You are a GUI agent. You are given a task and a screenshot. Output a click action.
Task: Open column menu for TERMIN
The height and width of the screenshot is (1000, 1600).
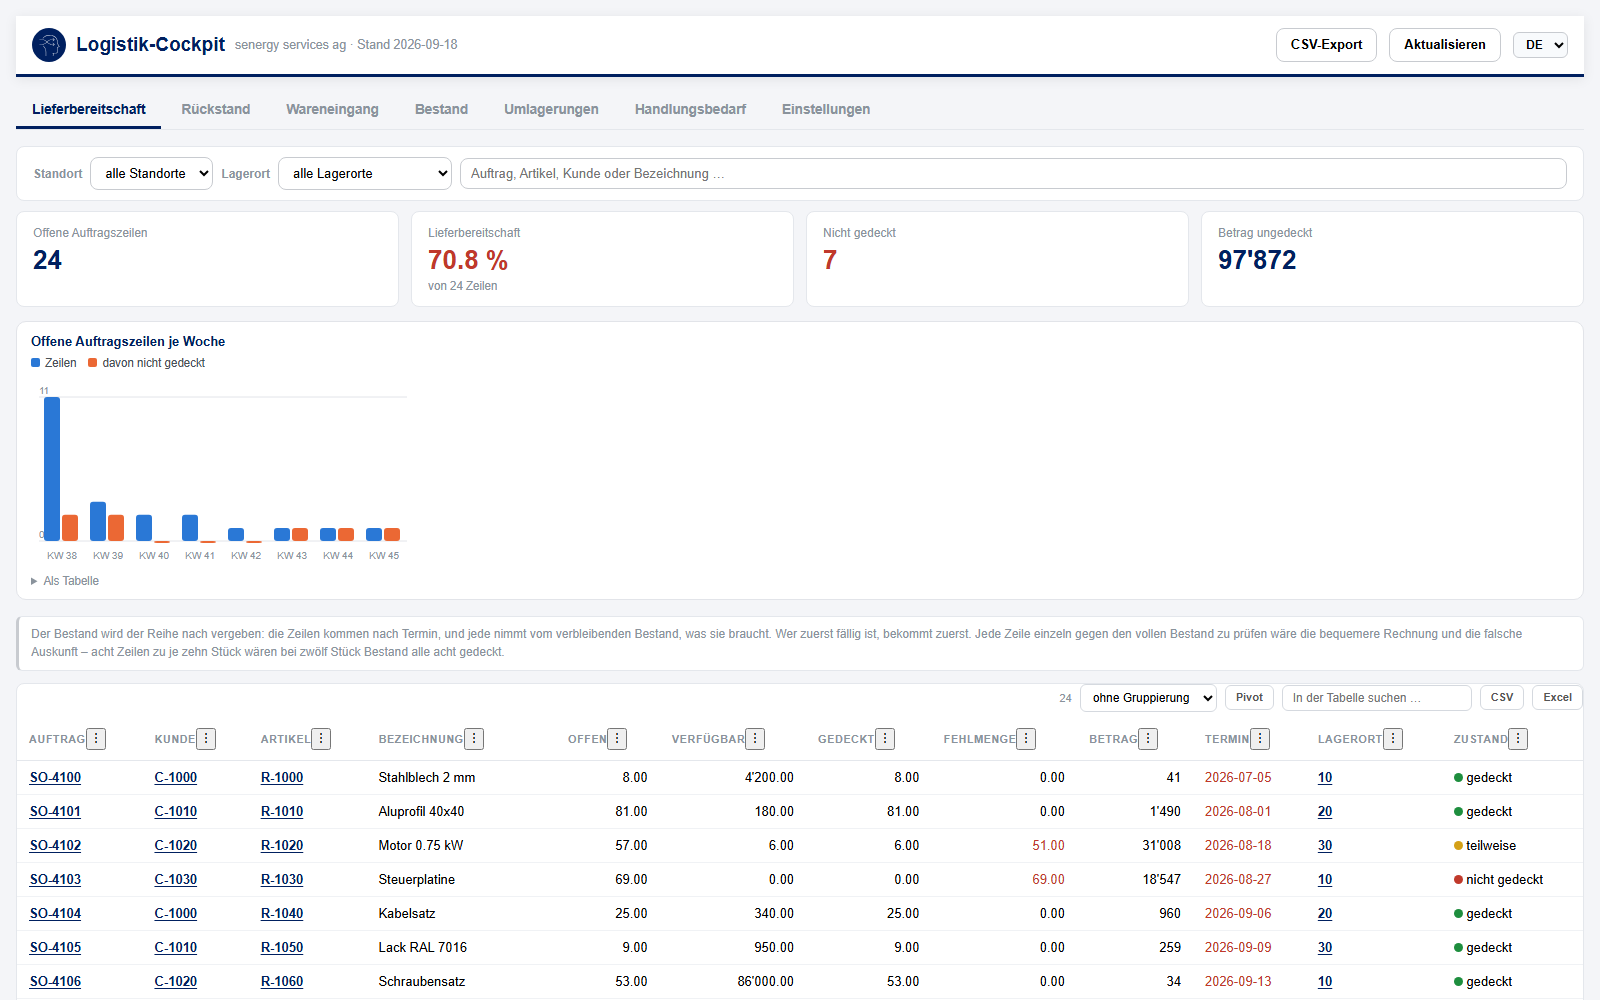click(x=1260, y=739)
